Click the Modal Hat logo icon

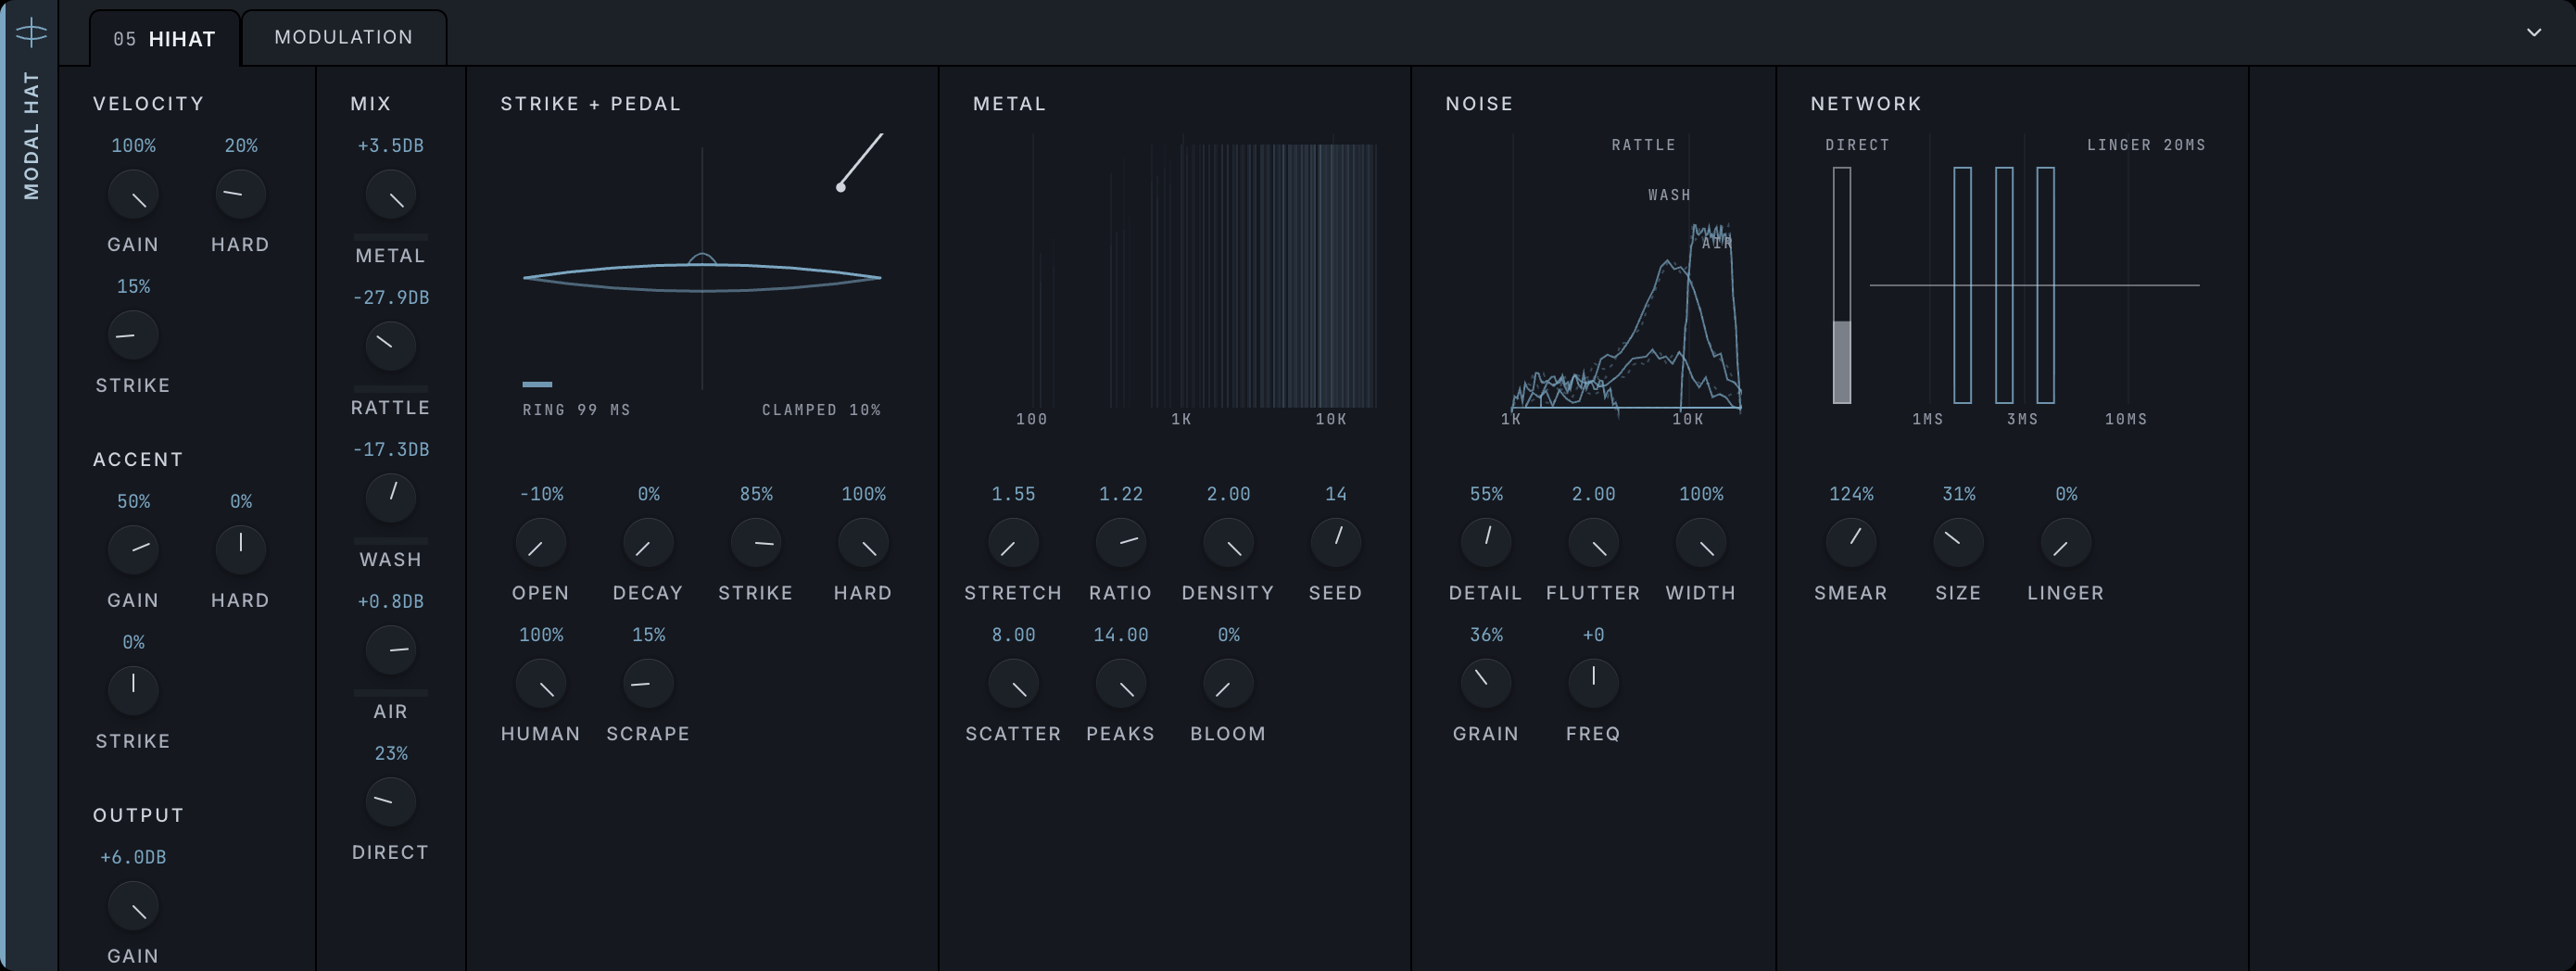(31, 33)
